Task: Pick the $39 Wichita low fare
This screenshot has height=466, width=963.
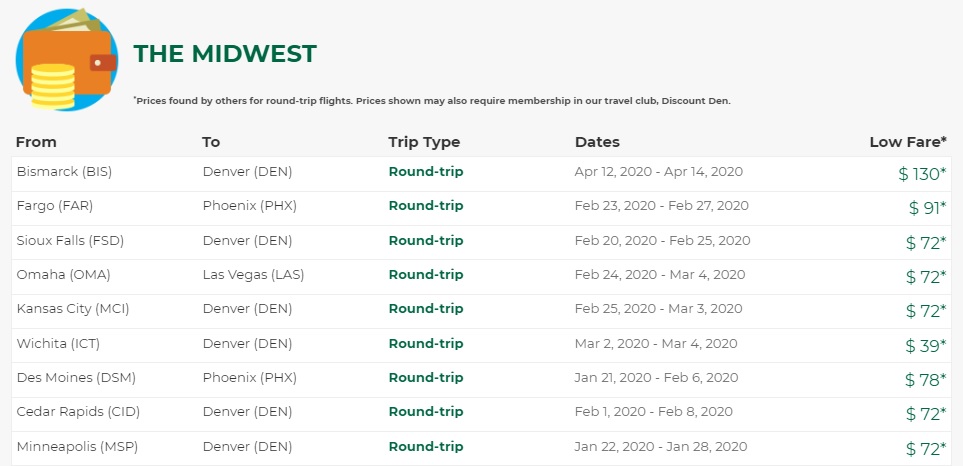Action: click(925, 346)
